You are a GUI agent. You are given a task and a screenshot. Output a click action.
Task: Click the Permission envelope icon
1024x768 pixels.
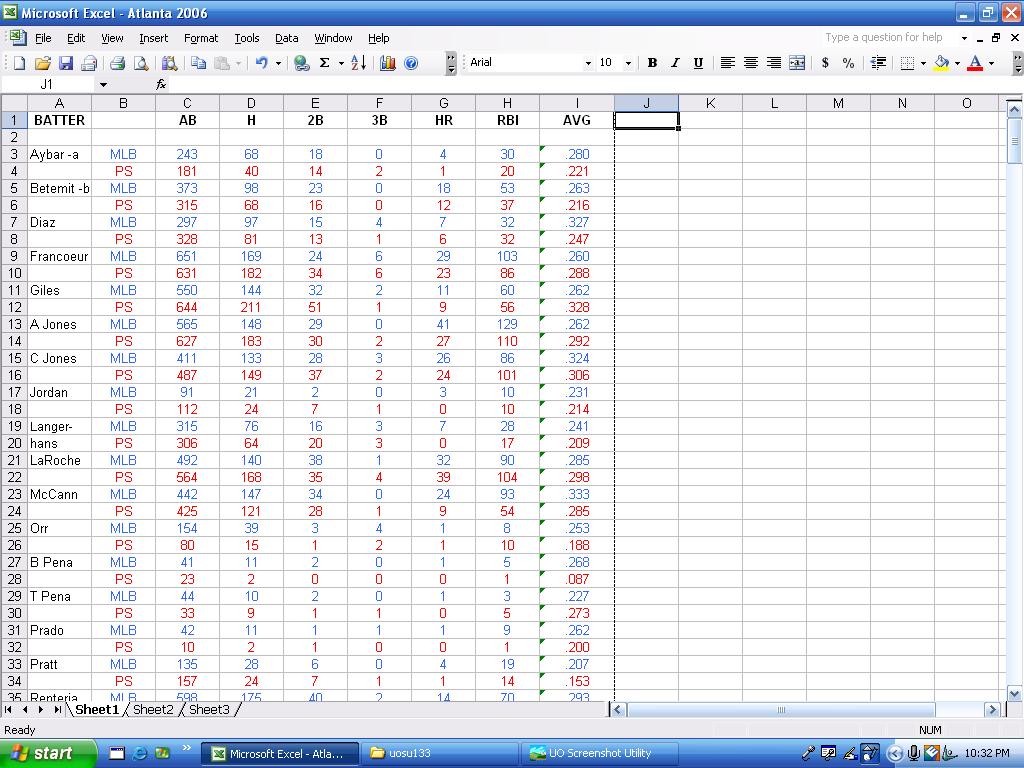pyautogui.click(x=89, y=63)
